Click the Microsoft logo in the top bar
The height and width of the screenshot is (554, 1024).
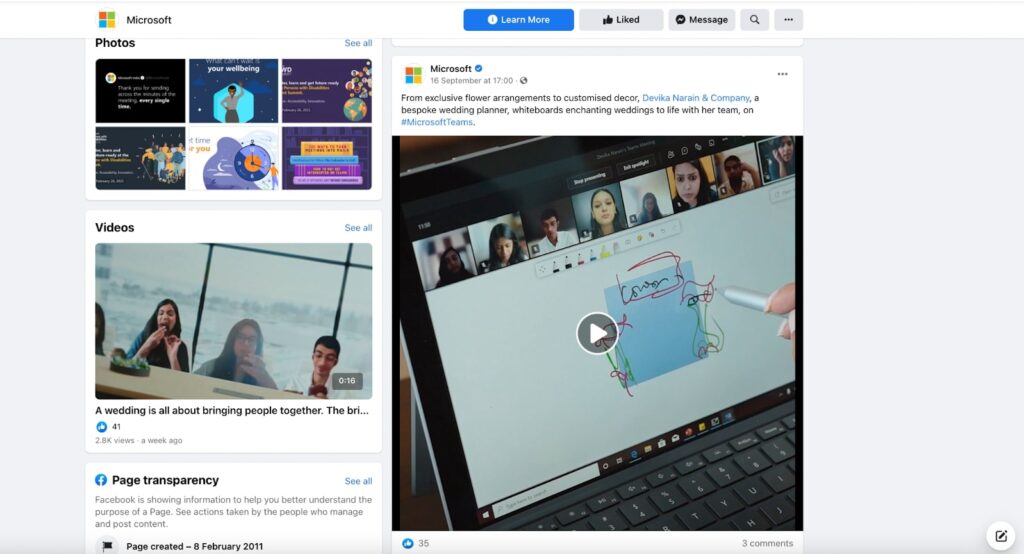(106, 20)
